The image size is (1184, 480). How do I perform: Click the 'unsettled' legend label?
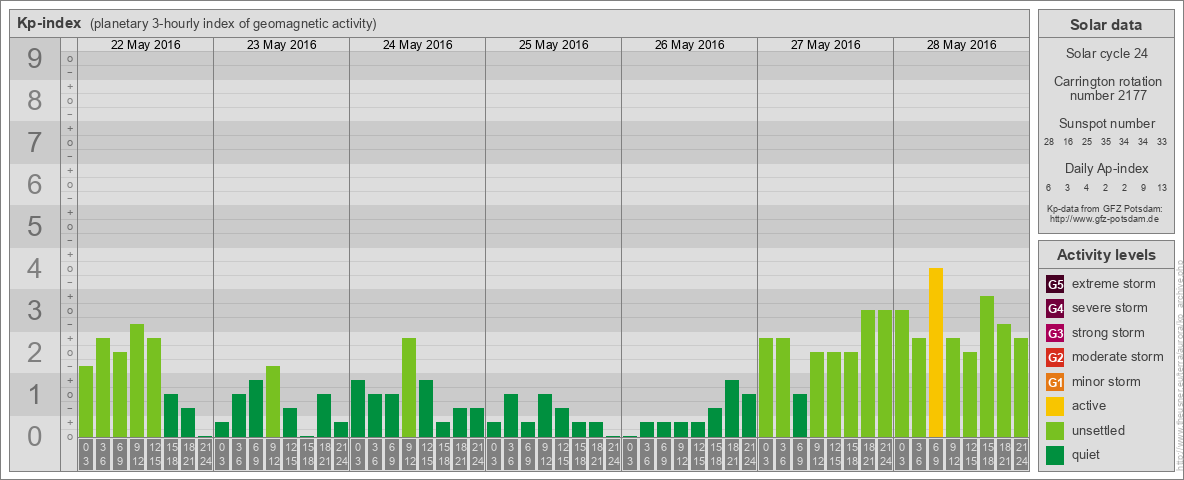[1099, 430]
